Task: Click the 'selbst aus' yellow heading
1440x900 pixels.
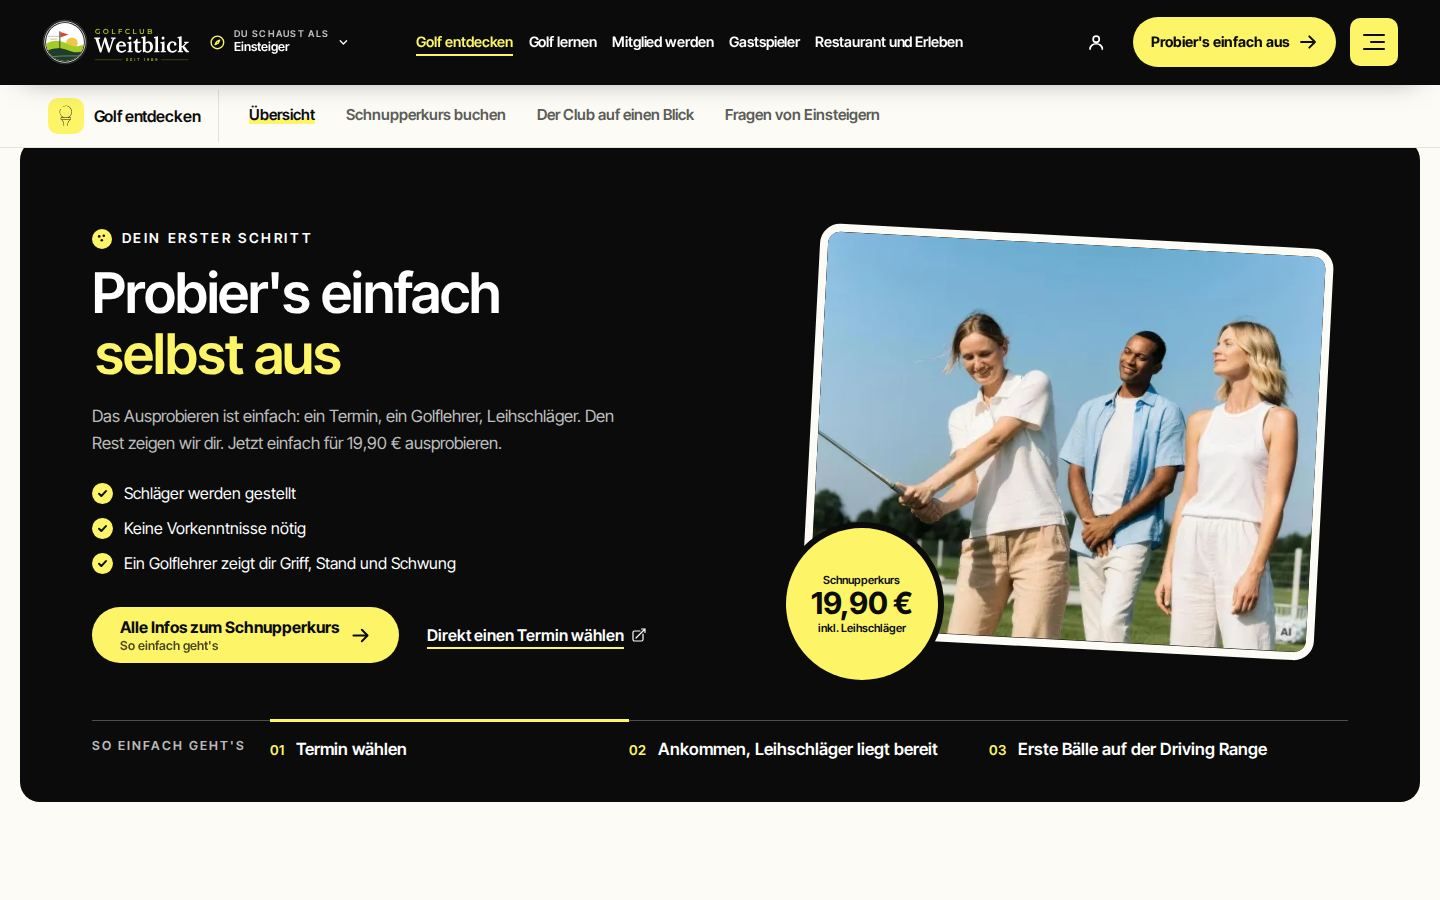Action: coord(218,354)
